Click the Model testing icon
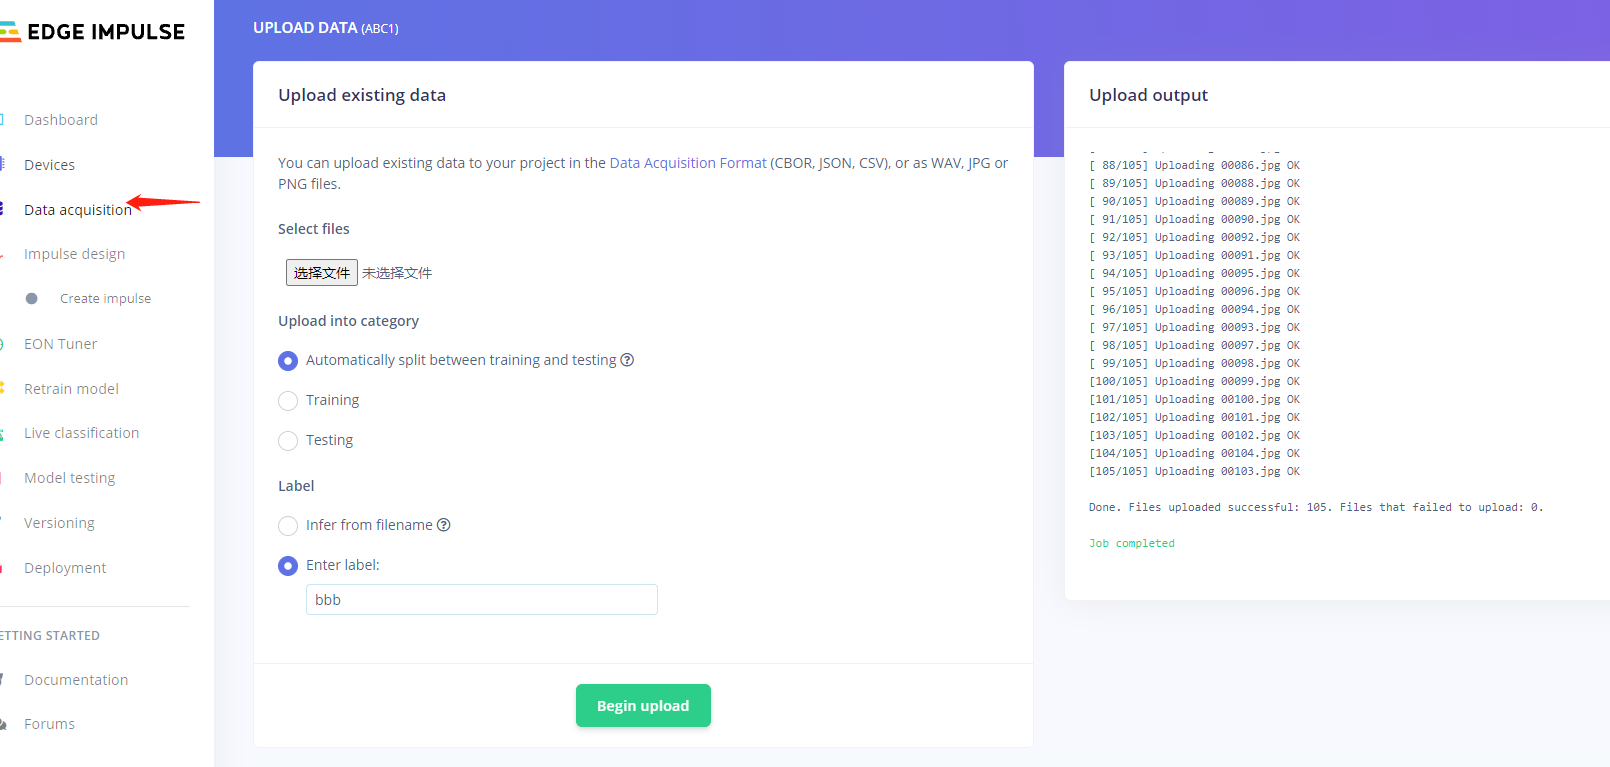Image resolution: width=1610 pixels, height=767 pixels. point(8,477)
